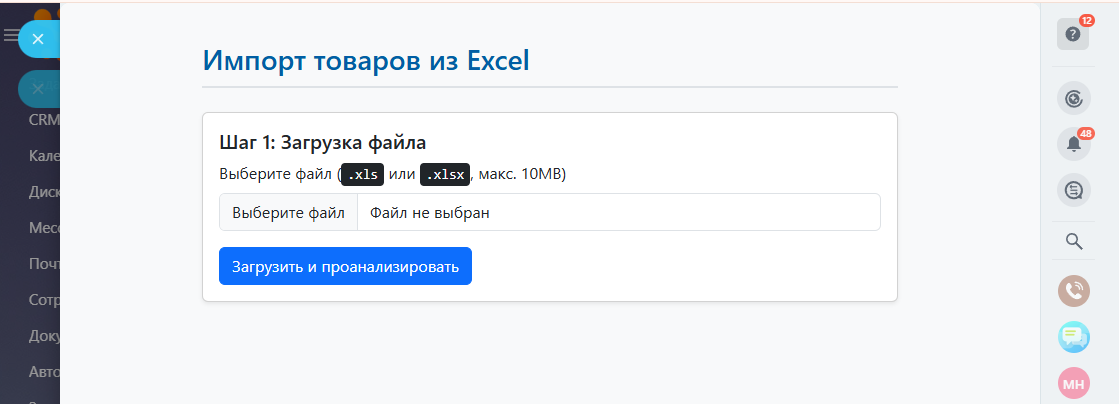Open the MH user avatar
Image resolution: width=1119 pixels, height=404 pixels.
1074,383
